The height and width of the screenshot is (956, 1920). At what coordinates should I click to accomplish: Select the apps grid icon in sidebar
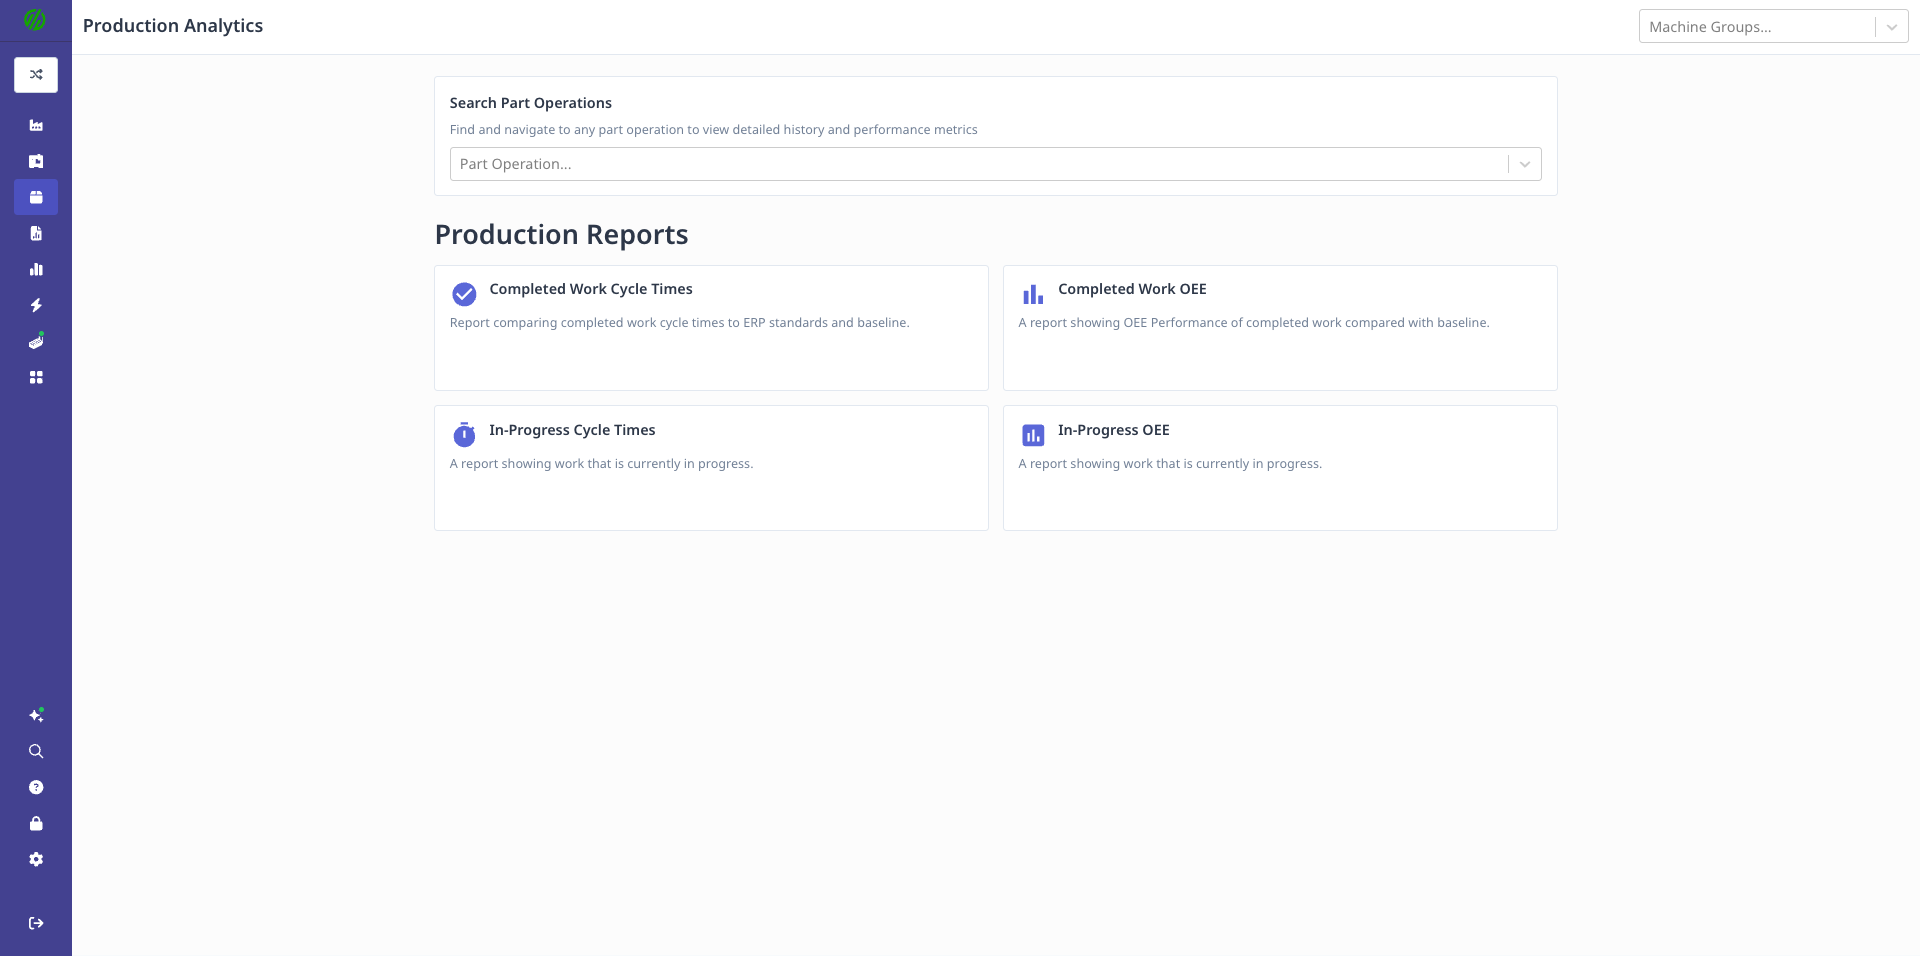tap(36, 378)
